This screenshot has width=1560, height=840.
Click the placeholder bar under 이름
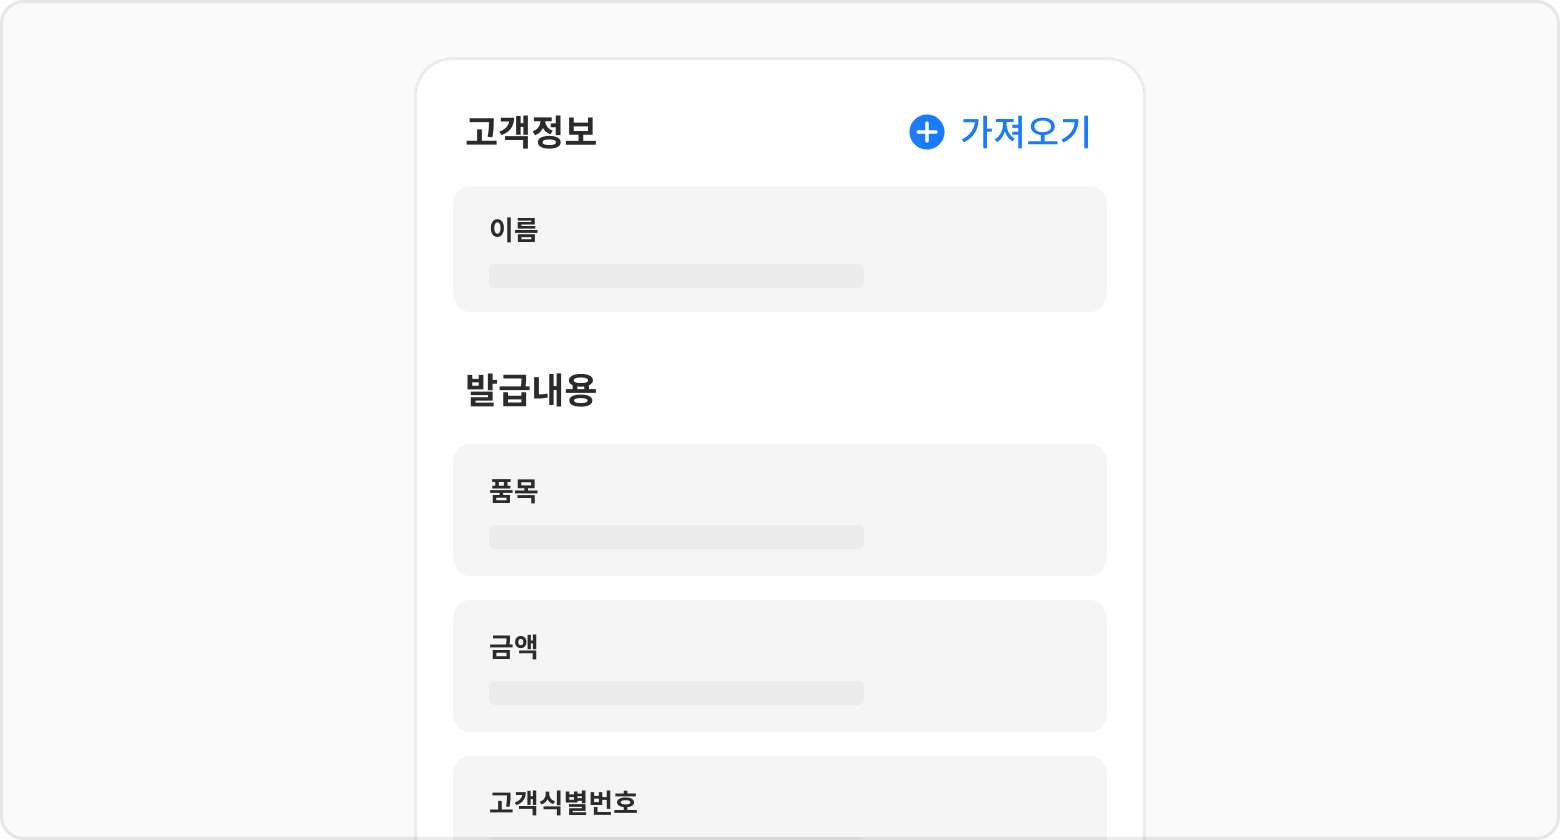pos(676,276)
